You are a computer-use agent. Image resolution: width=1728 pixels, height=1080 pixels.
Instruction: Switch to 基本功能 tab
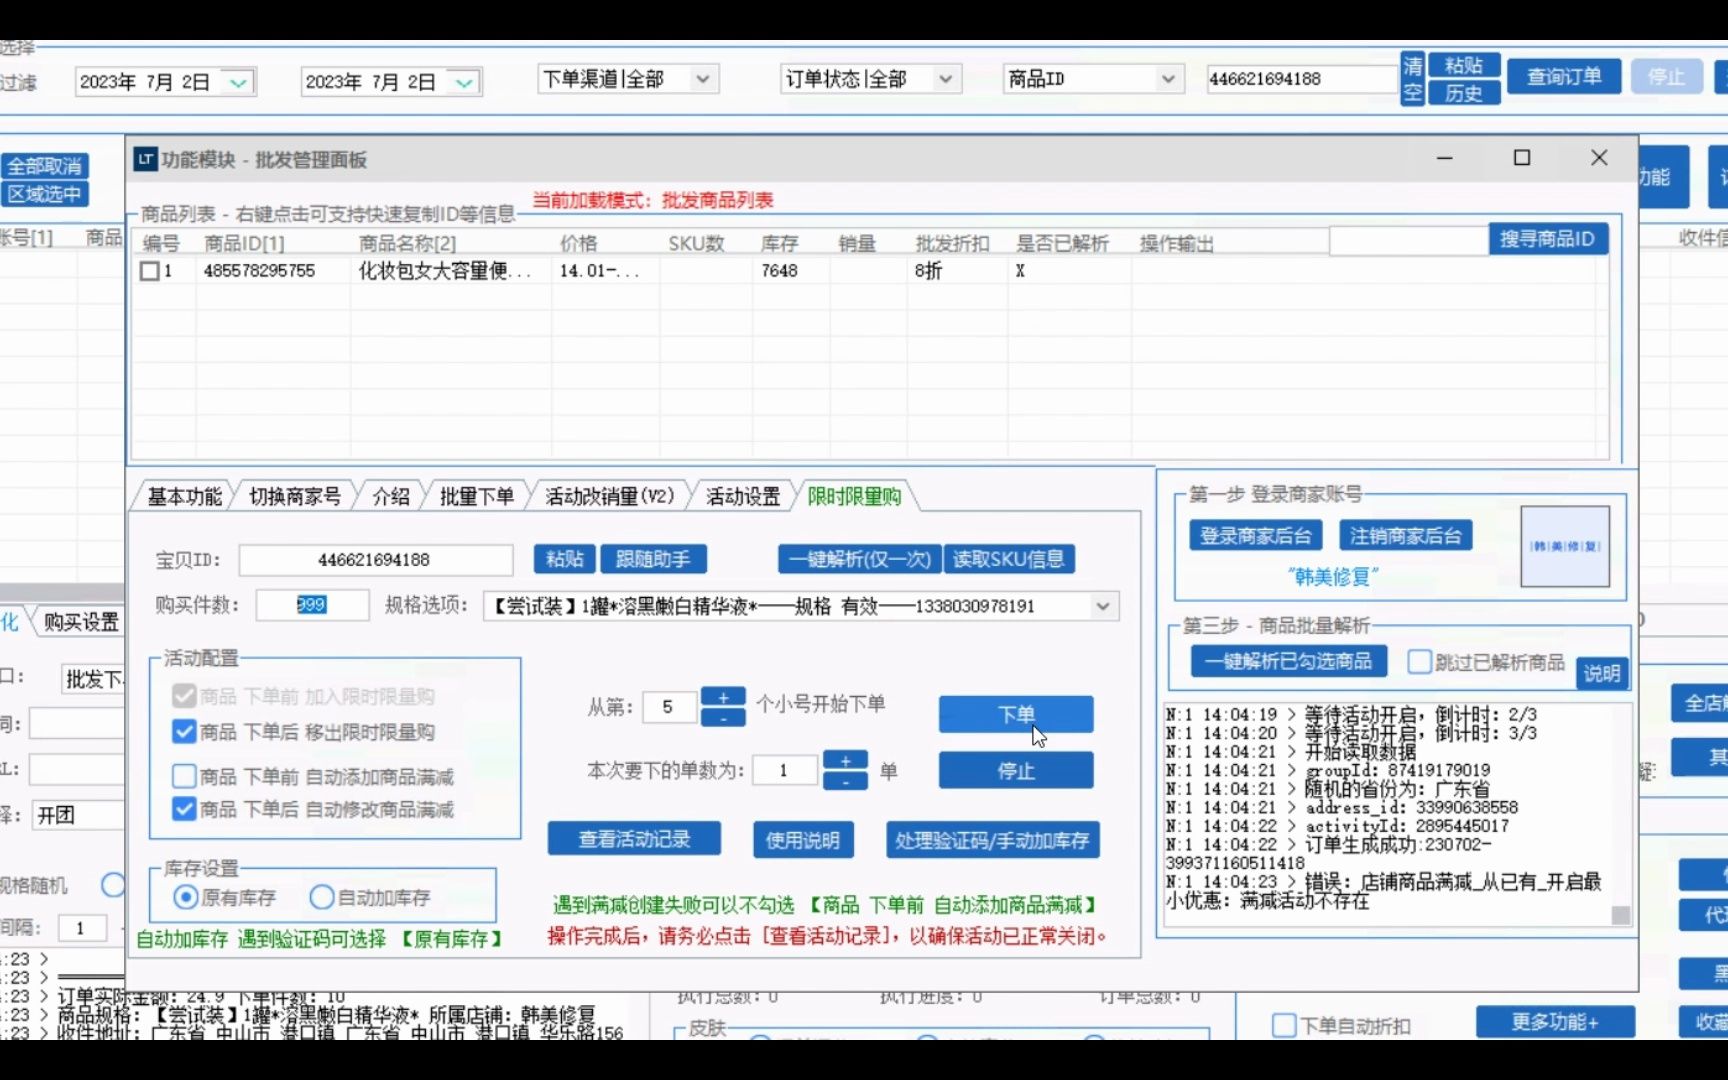click(185, 496)
